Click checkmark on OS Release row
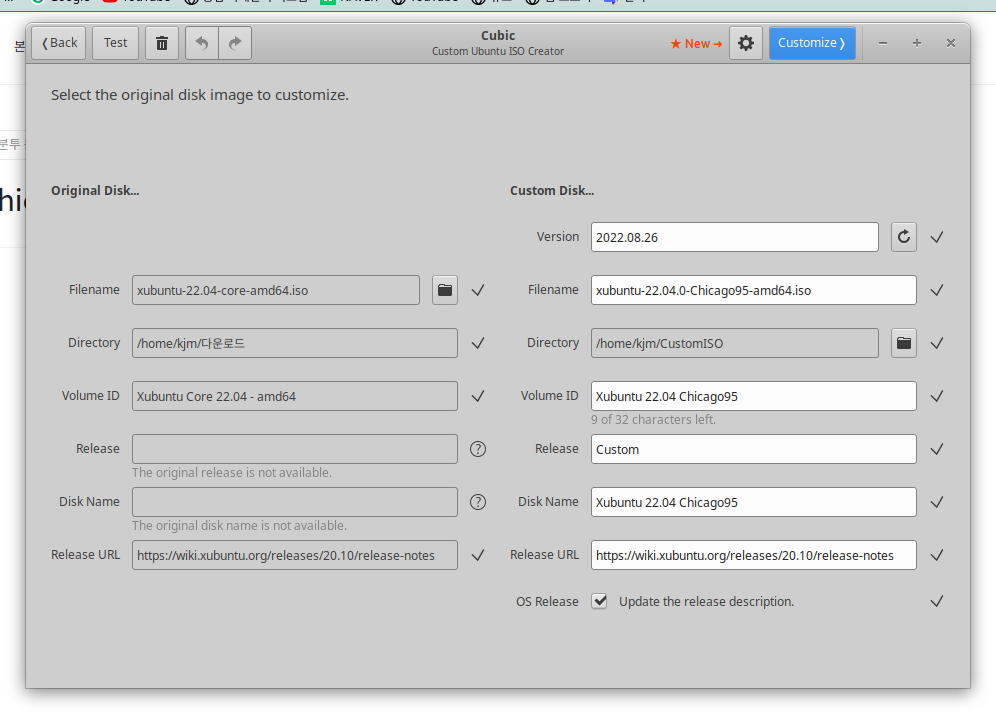This screenshot has height=717, width=996. pyautogui.click(x=937, y=601)
